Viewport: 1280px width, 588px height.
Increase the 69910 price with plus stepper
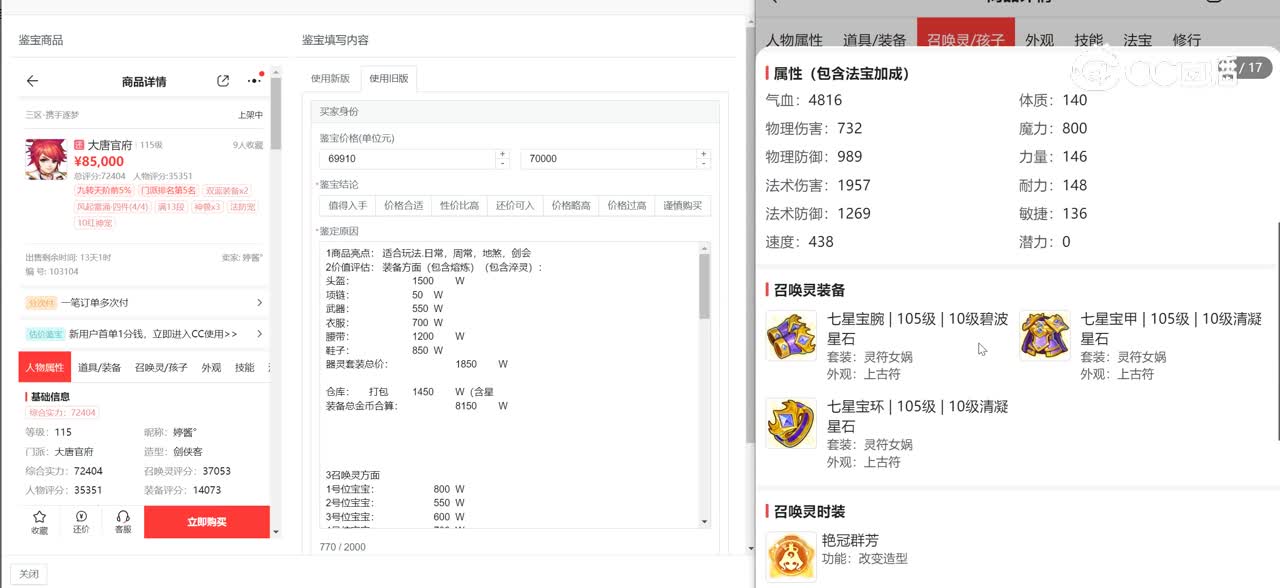tap(503, 154)
